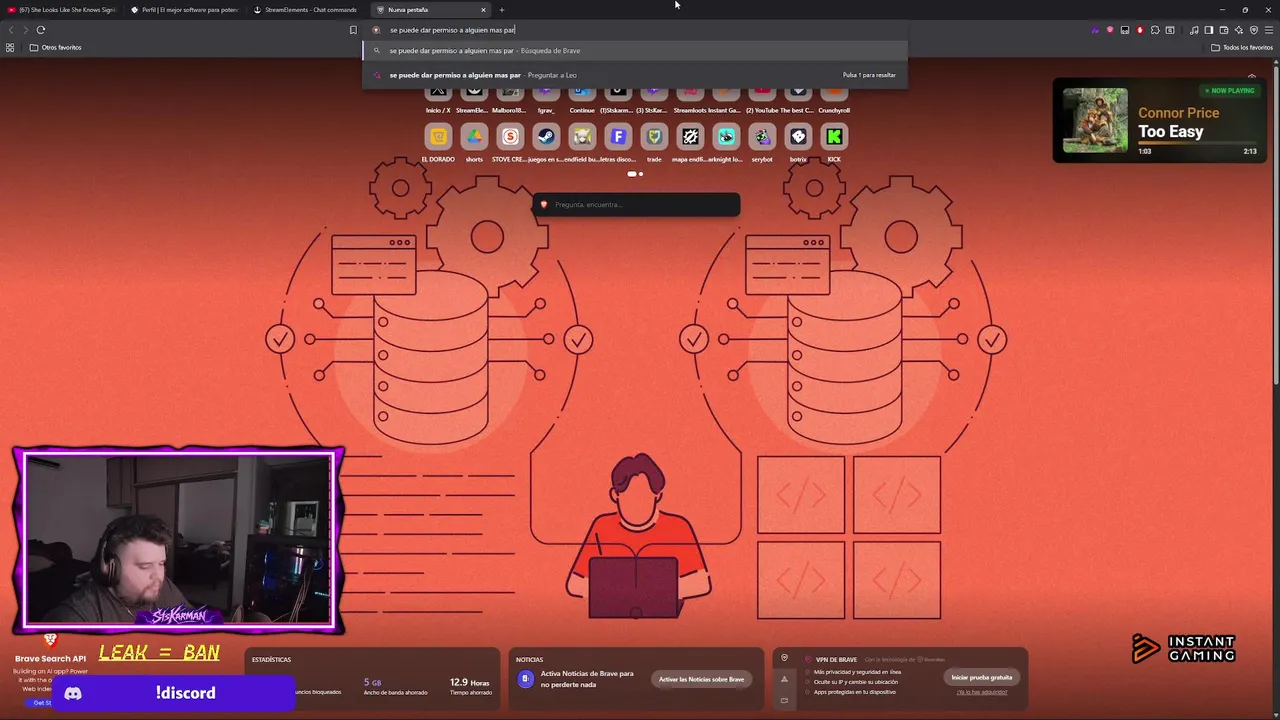Close the Nueva pestaña tab

[x=483, y=10]
